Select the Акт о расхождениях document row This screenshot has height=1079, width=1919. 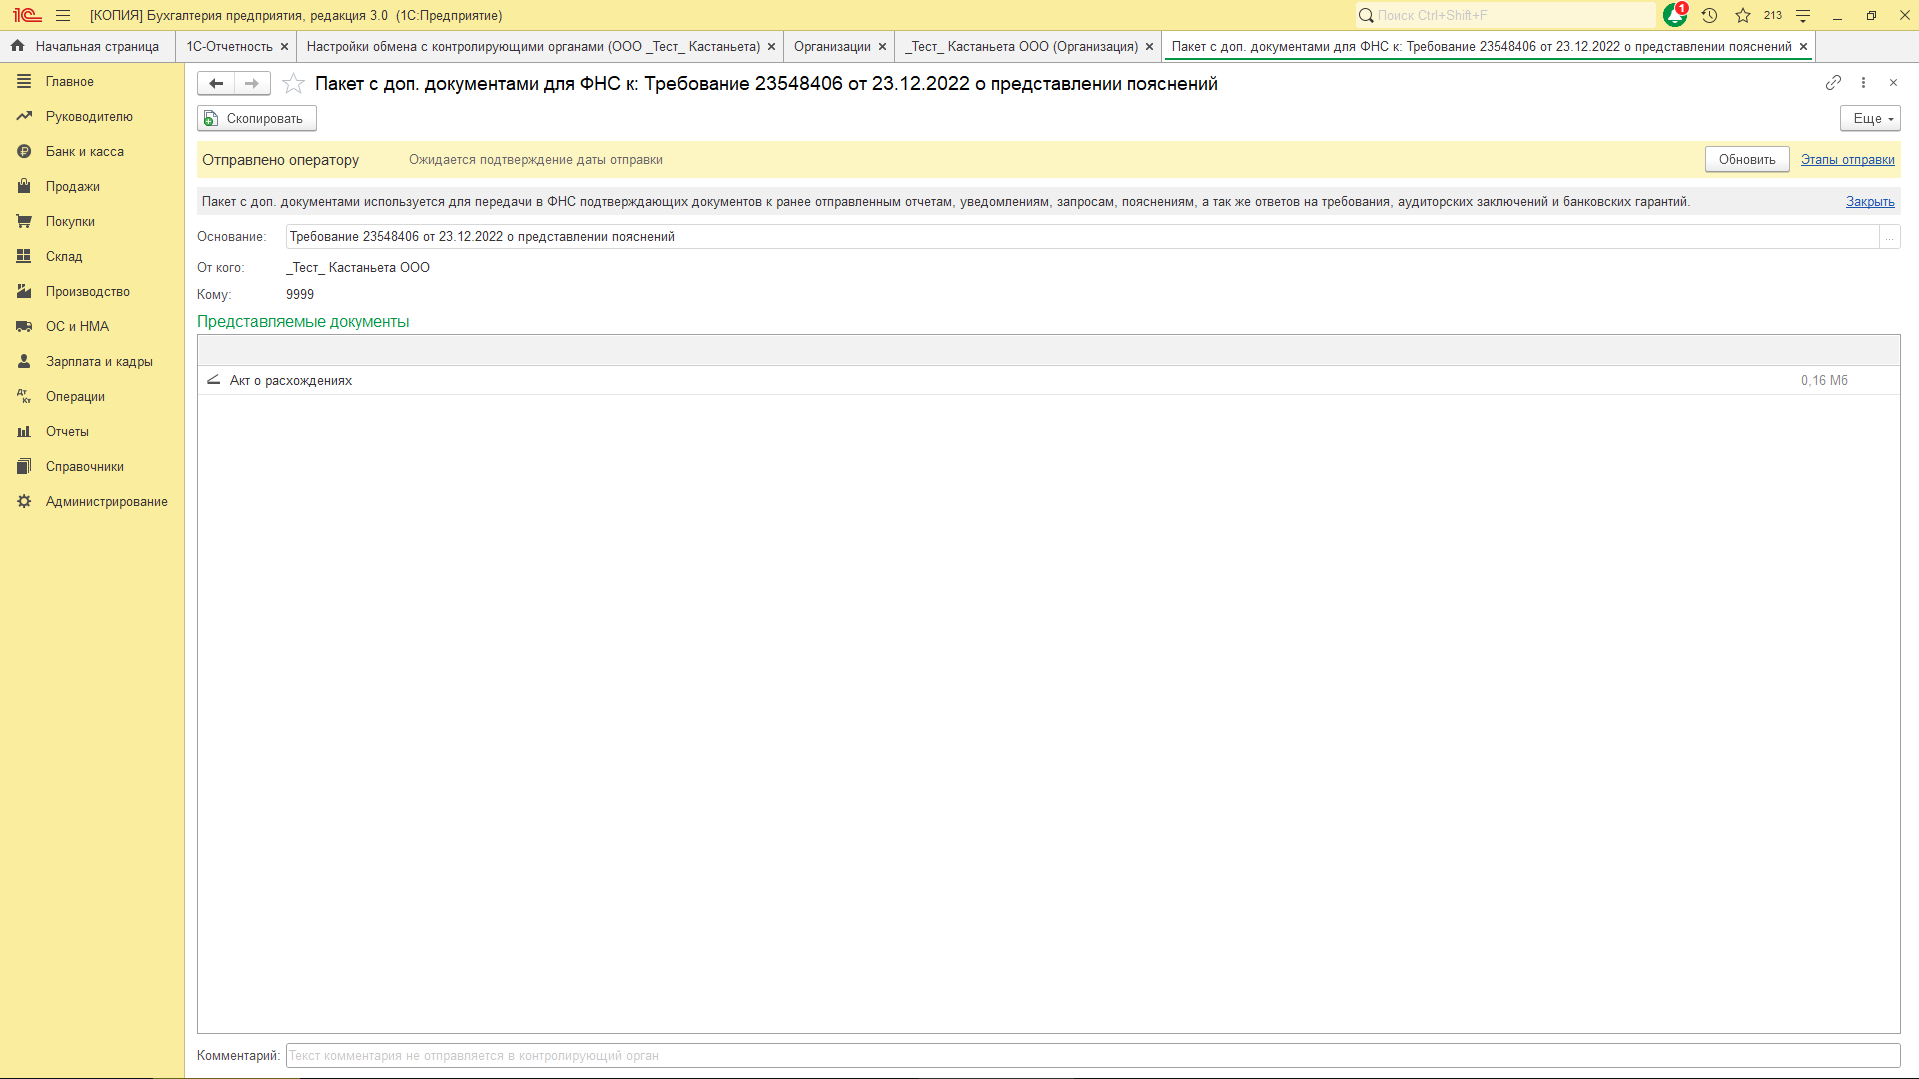click(291, 381)
